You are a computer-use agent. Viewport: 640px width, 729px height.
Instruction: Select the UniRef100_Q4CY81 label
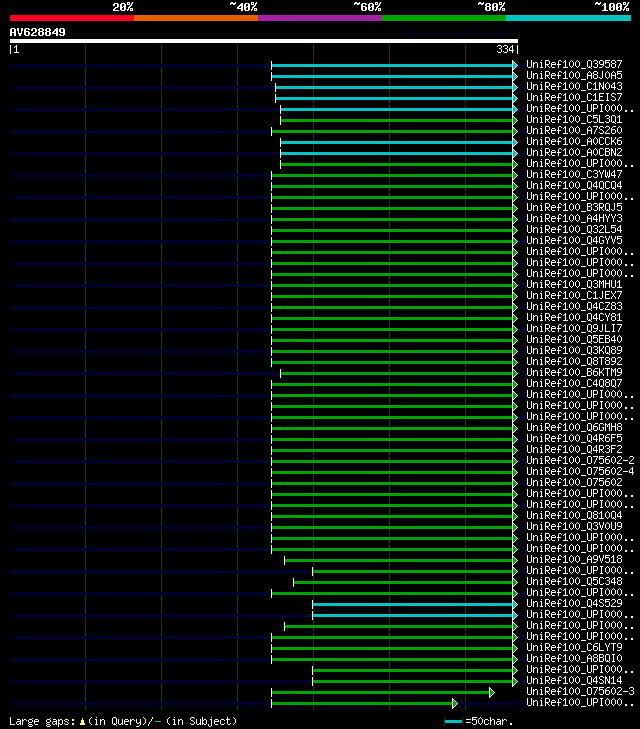pos(574,318)
